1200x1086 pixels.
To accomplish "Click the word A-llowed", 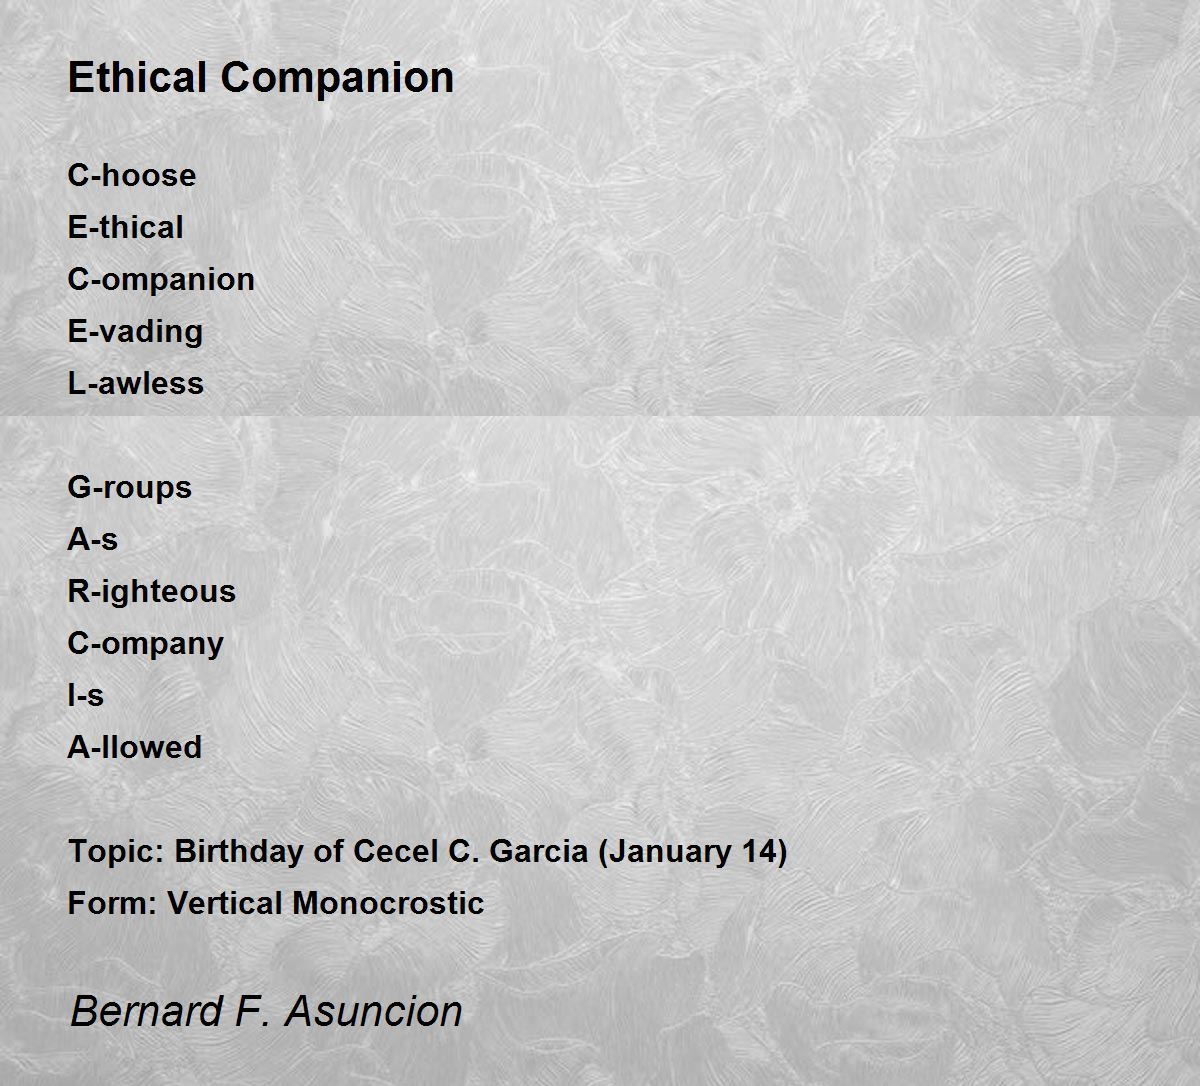I will pos(134,747).
